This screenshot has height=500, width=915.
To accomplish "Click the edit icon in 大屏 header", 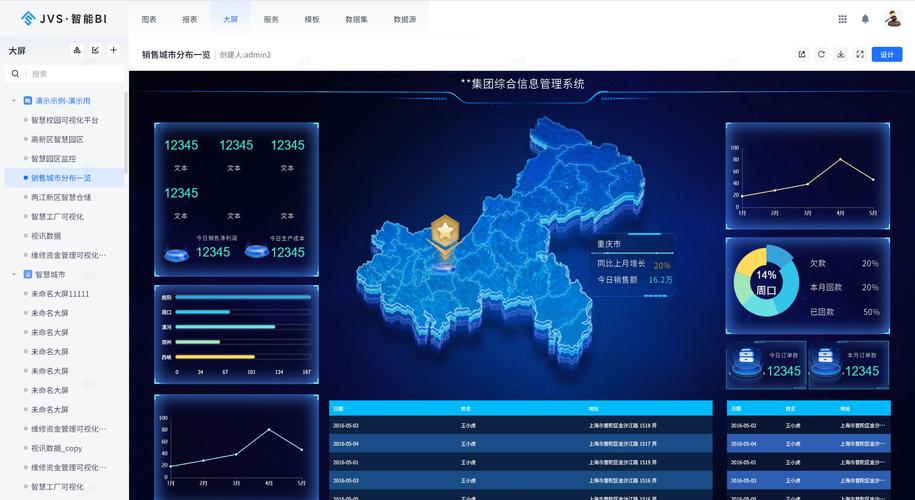I will click(96, 50).
